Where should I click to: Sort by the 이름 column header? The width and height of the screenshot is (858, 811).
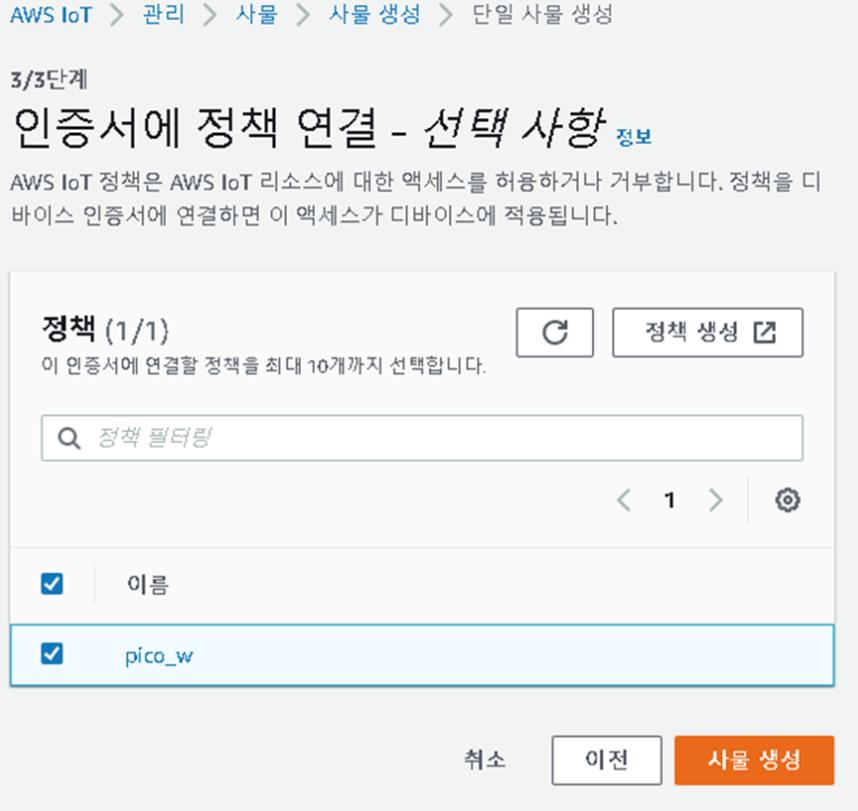148,584
